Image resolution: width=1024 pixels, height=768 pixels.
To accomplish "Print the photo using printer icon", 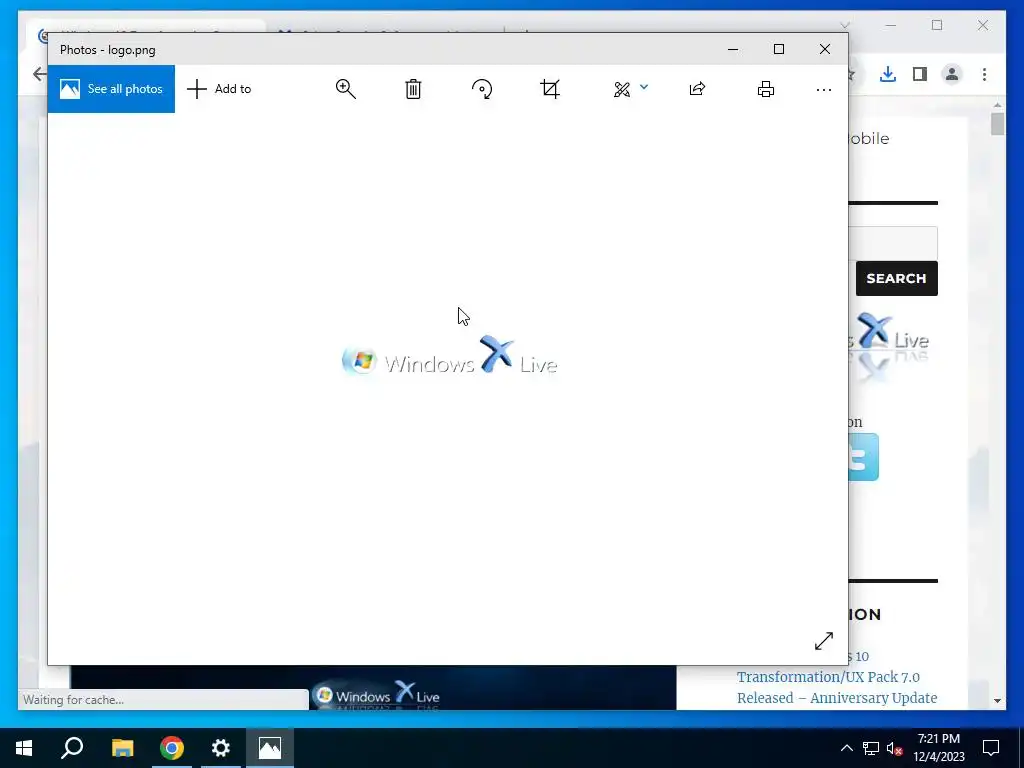I will [766, 89].
